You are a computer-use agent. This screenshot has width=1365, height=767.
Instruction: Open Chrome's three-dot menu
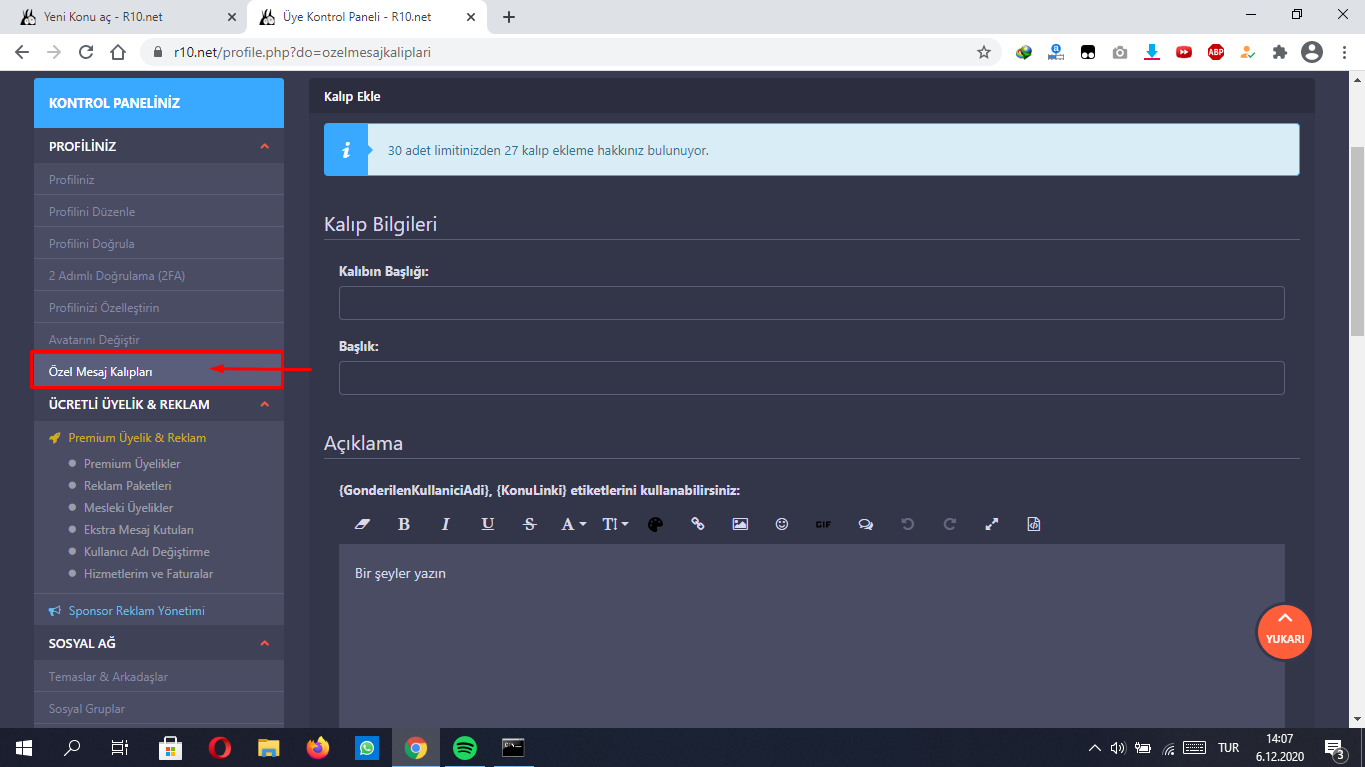click(x=1344, y=52)
